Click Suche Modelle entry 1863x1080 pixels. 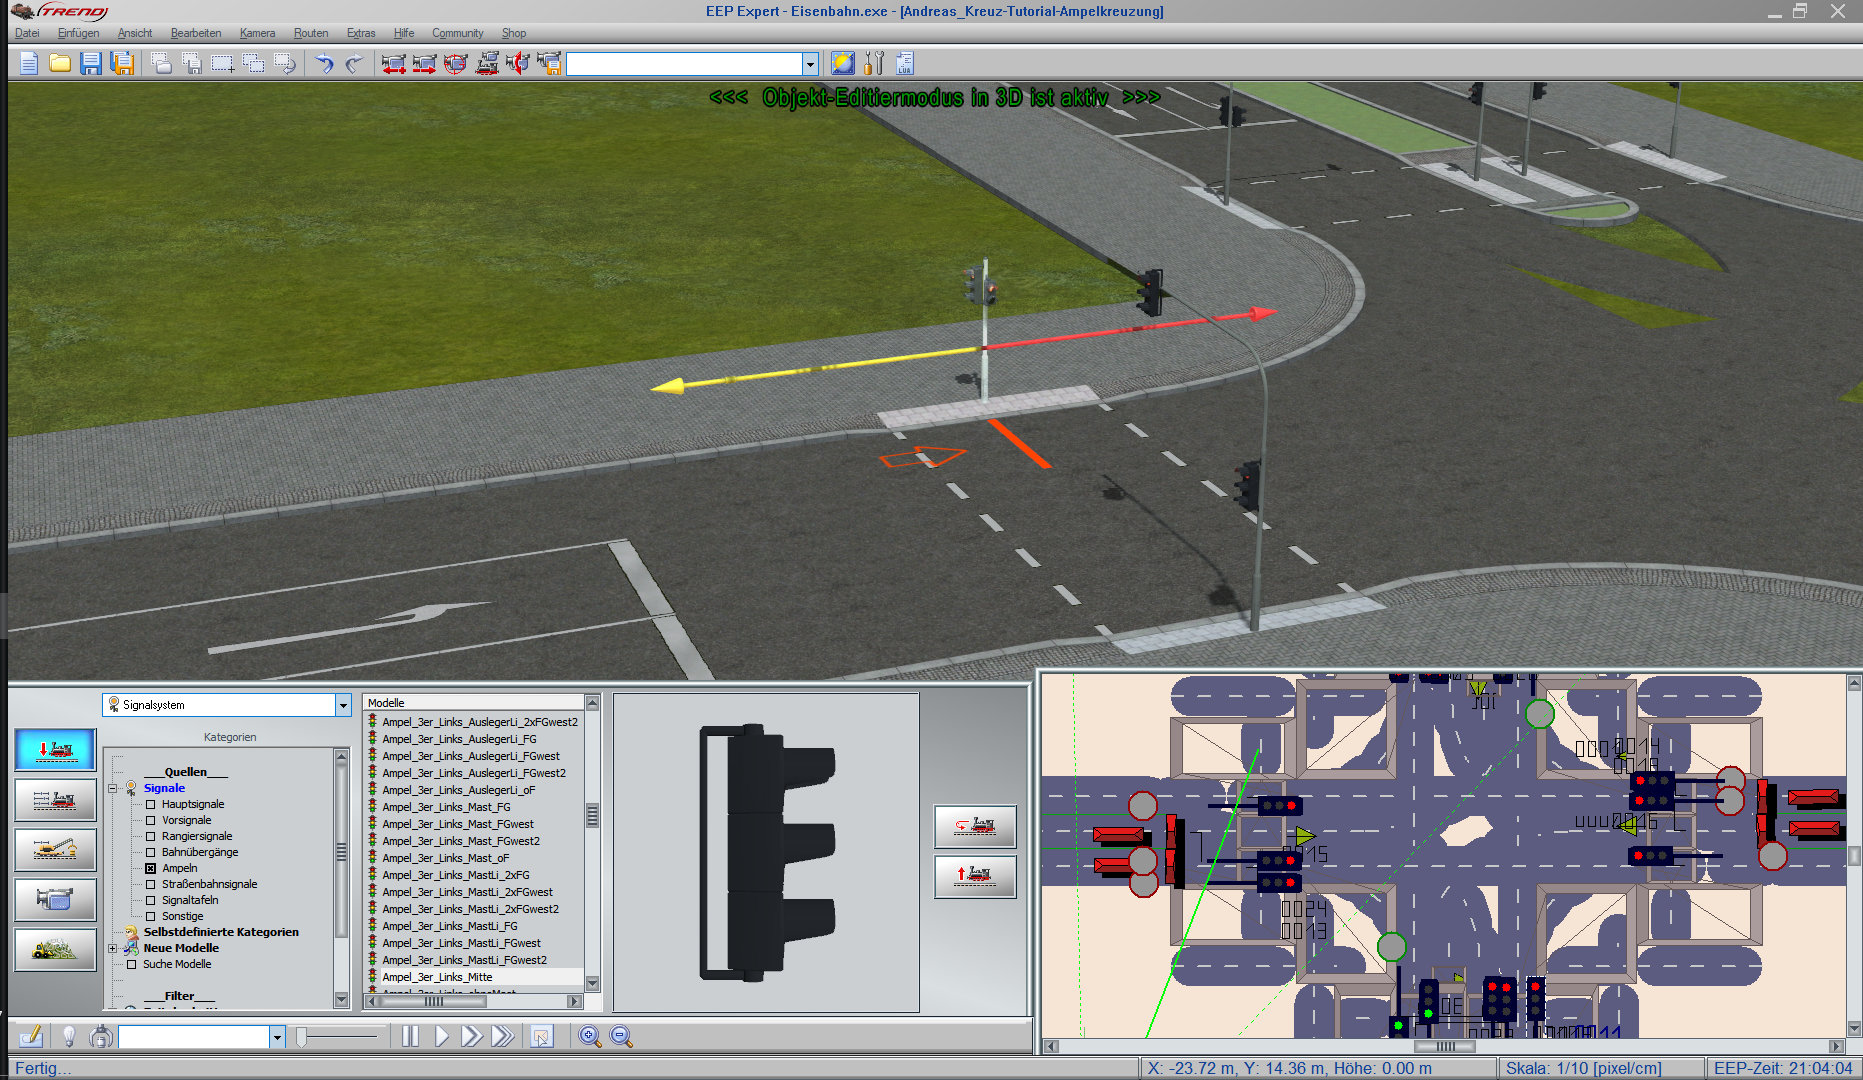(x=177, y=964)
